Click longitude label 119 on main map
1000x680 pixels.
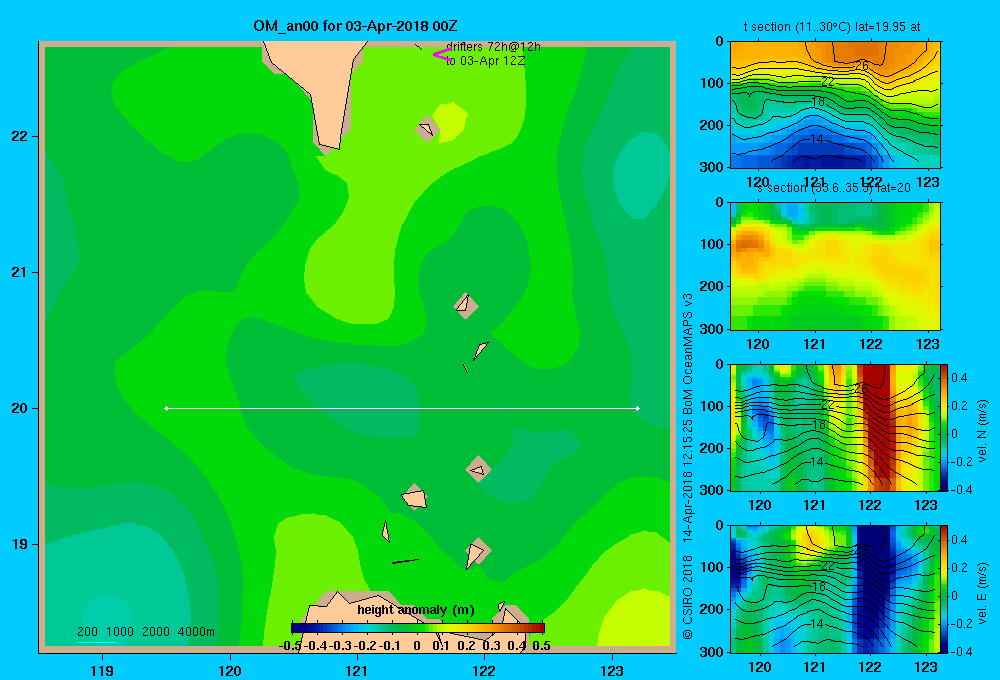102,670
